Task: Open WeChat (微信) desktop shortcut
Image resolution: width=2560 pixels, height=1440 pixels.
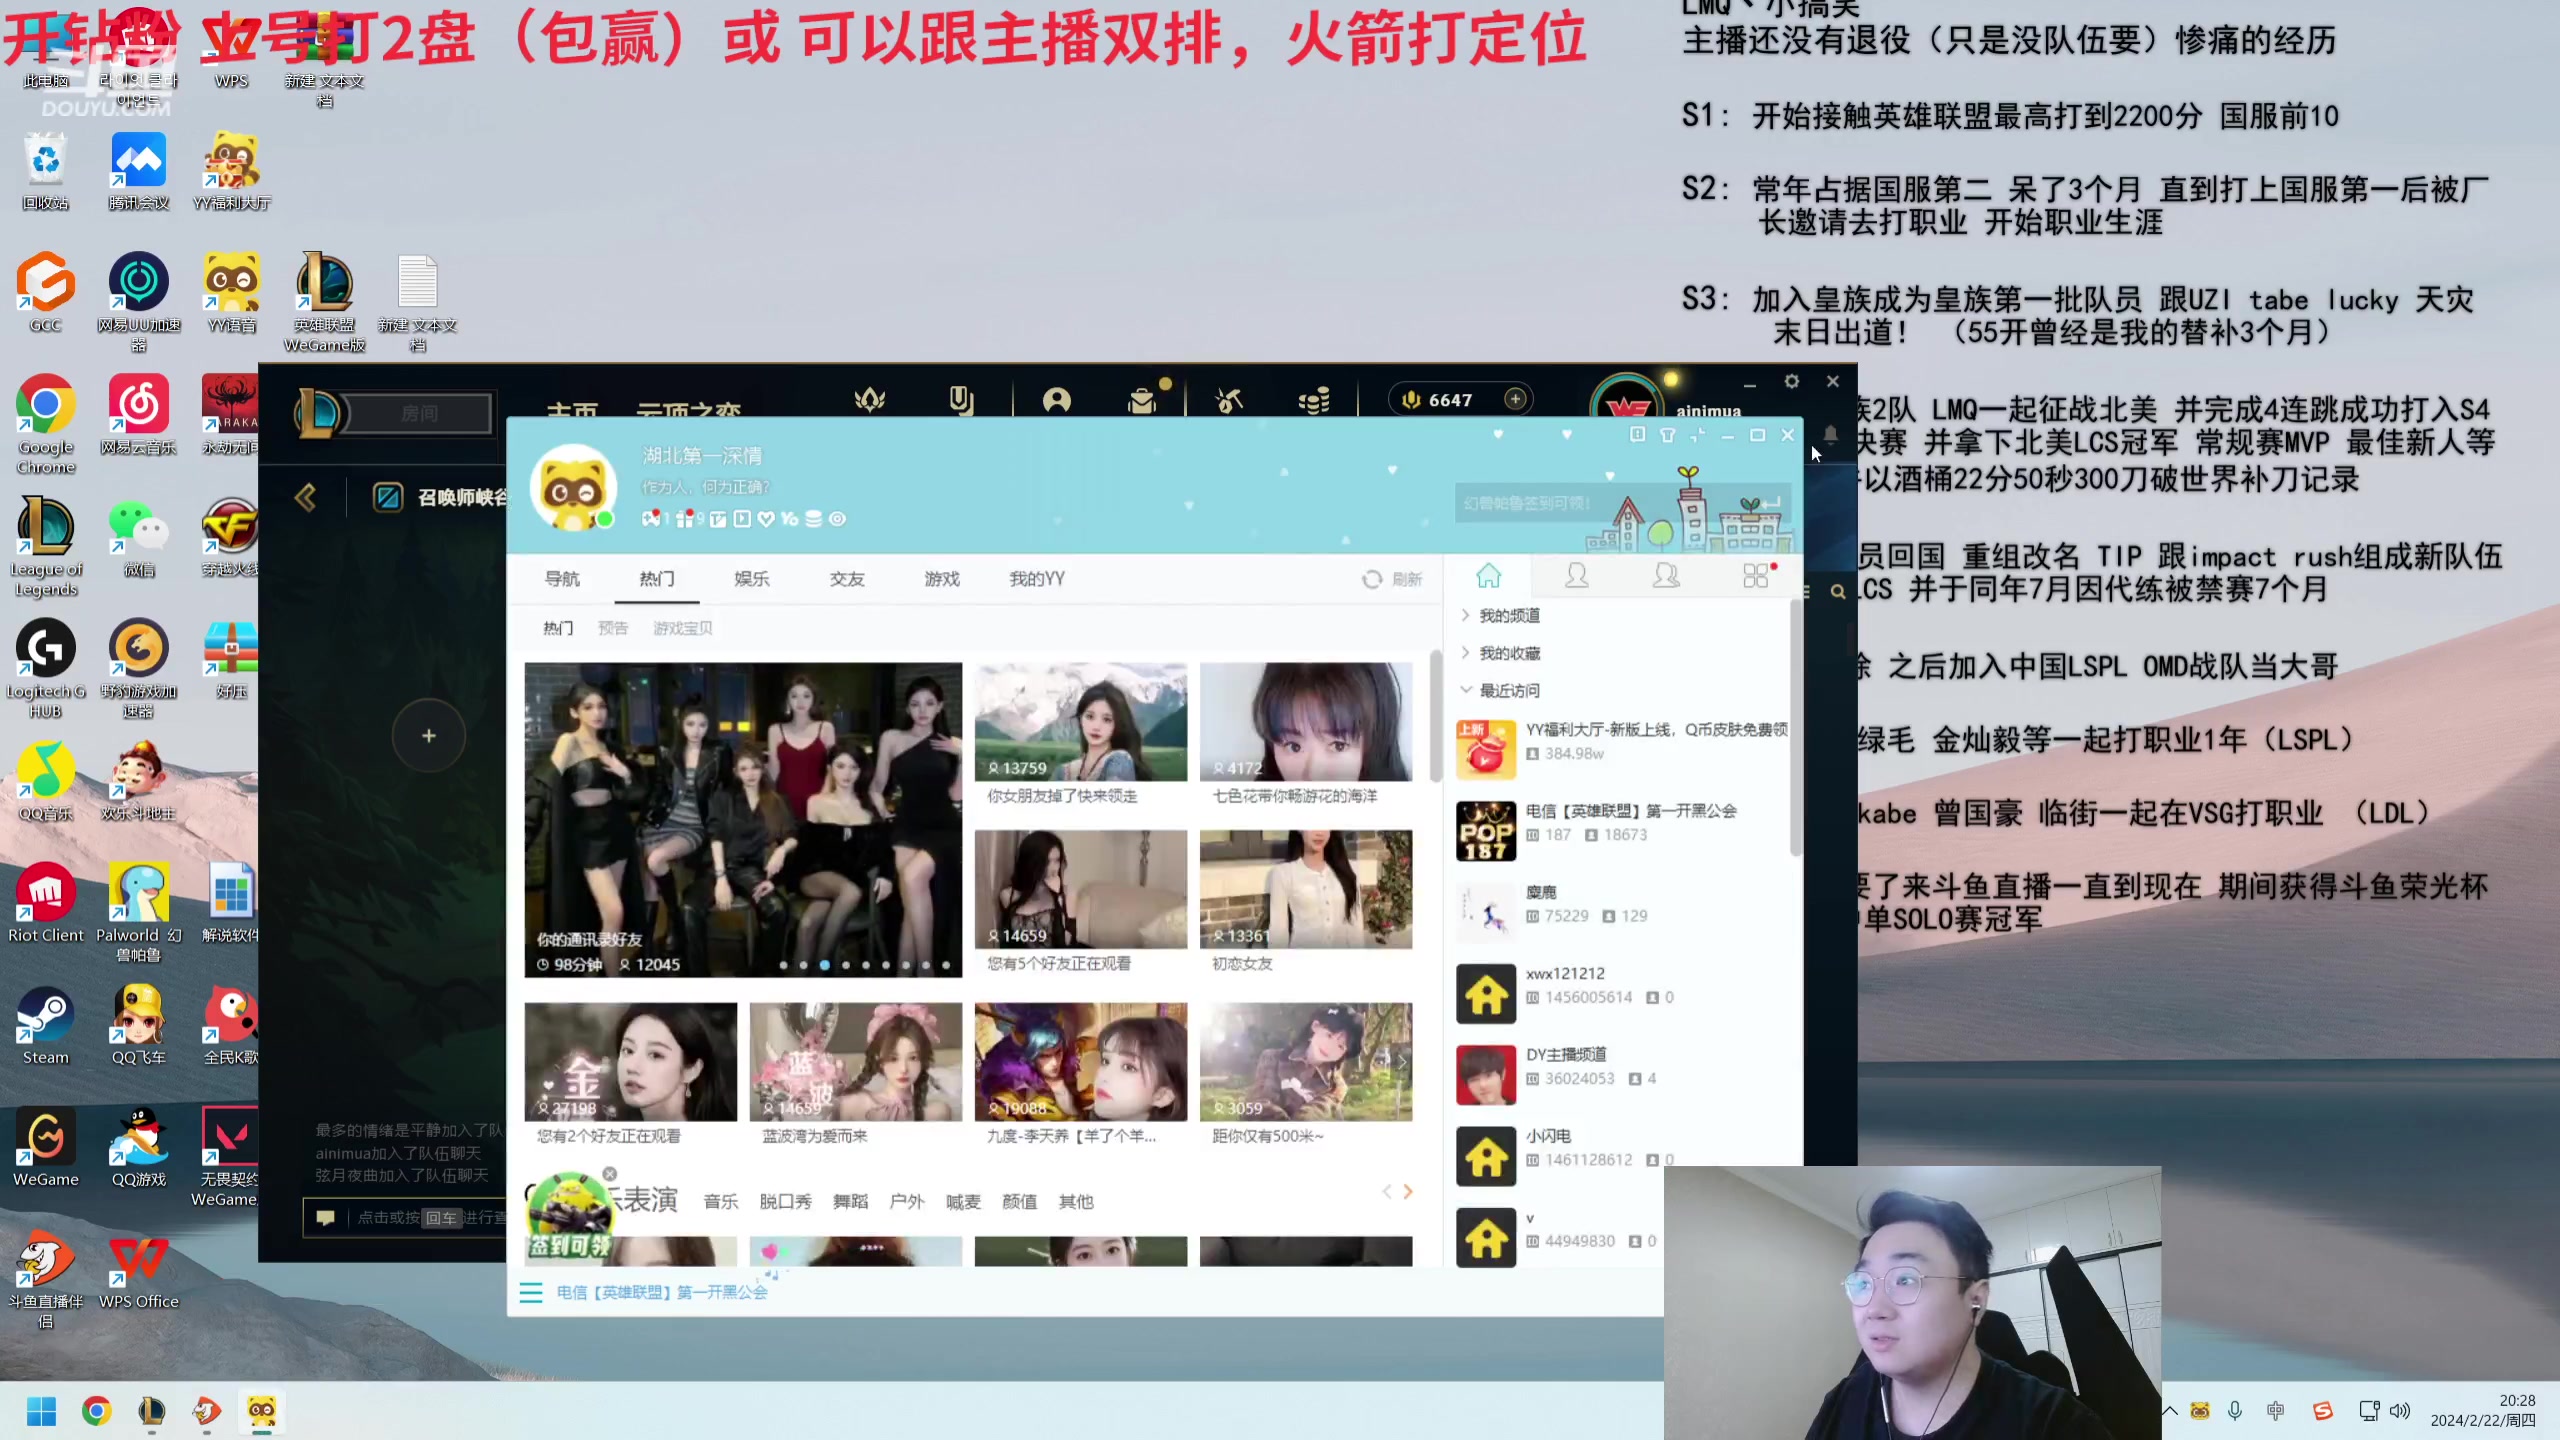Action: (x=139, y=538)
